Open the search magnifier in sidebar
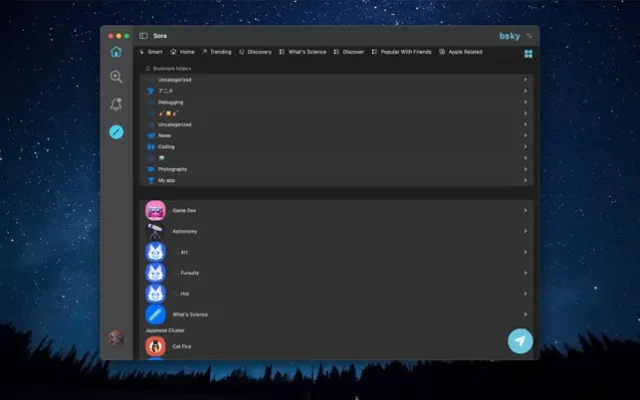The height and width of the screenshot is (400, 640). coord(116,77)
